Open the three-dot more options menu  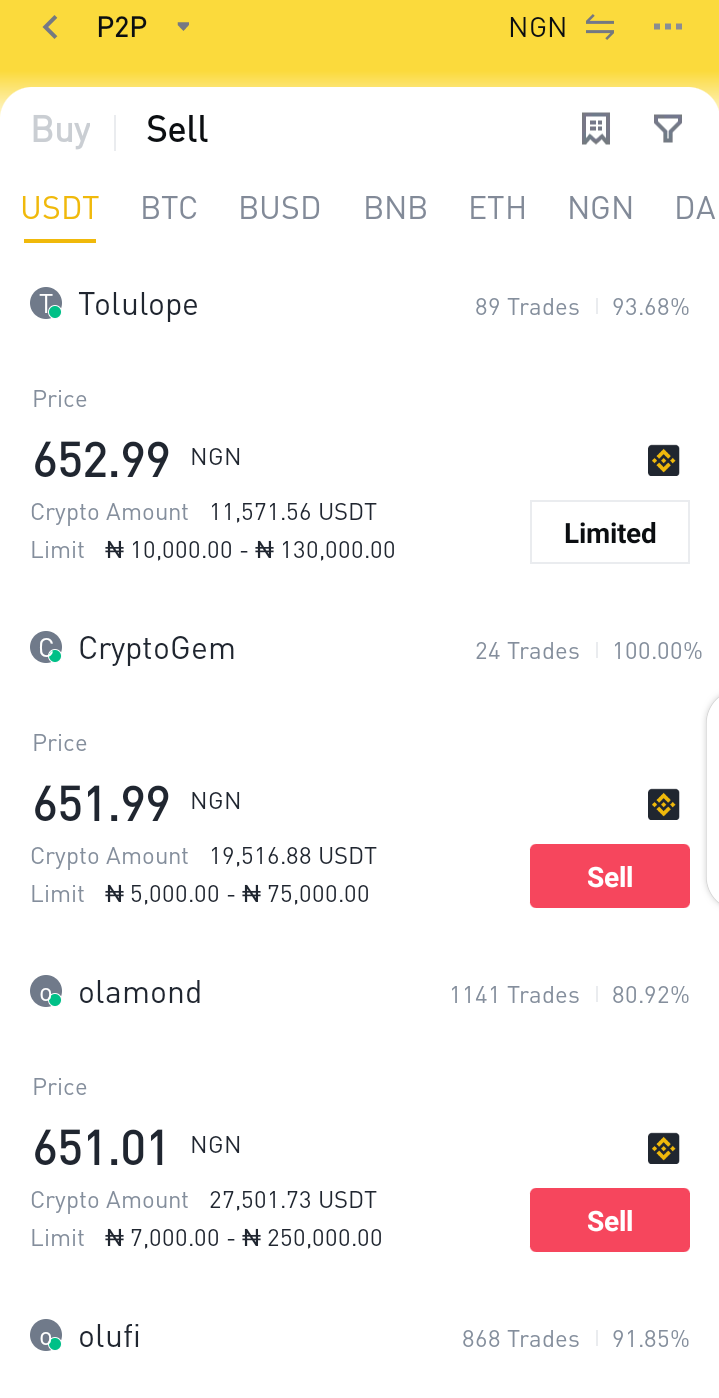(667, 27)
